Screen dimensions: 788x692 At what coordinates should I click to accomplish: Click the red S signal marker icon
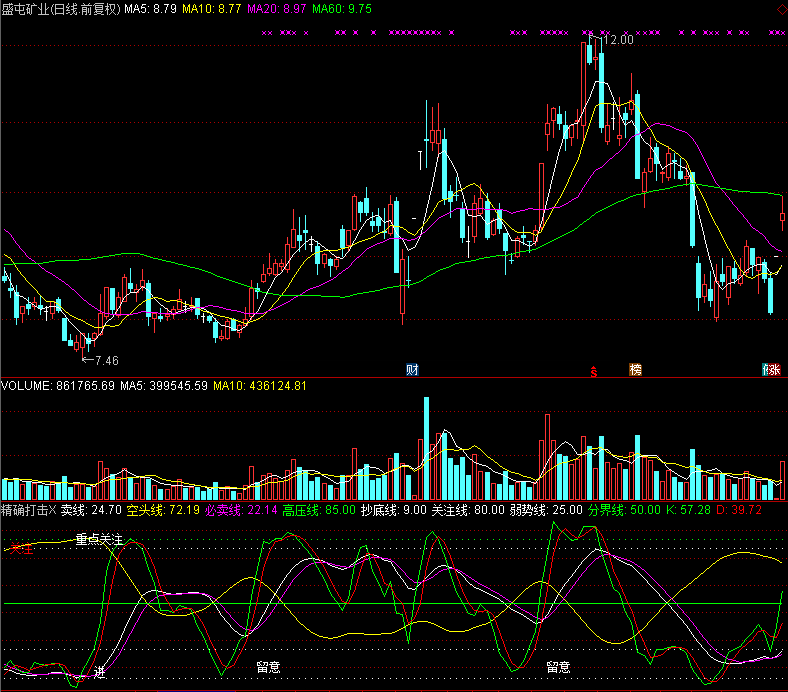tap(594, 371)
